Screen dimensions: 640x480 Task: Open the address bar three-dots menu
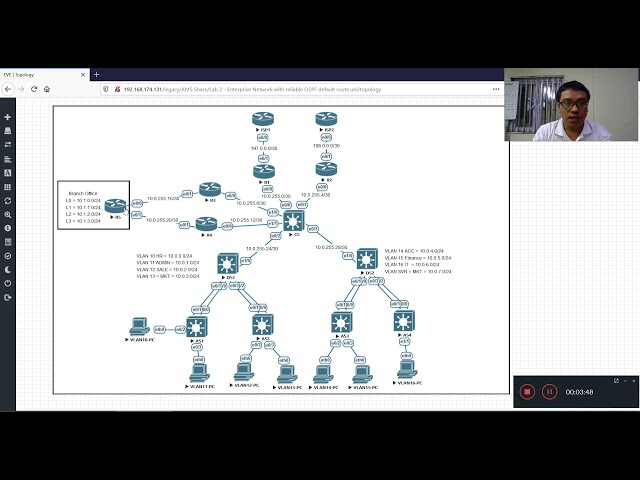click(496, 89)
